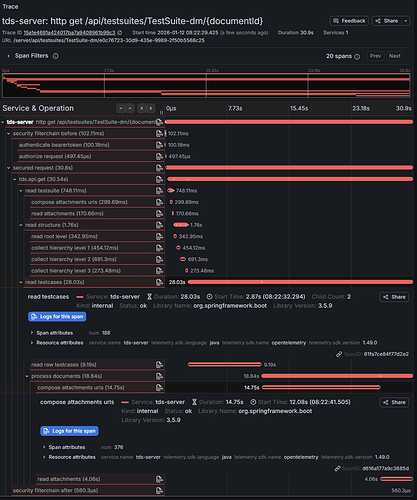Open logs icon for read testsuite row
Screen dimensions: 417x500
(159, 191)
